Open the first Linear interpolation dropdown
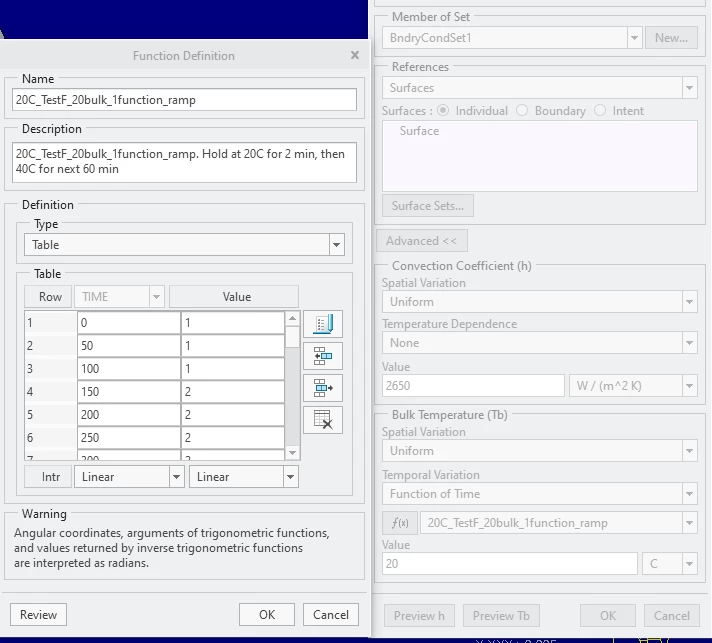 [177, 477]
